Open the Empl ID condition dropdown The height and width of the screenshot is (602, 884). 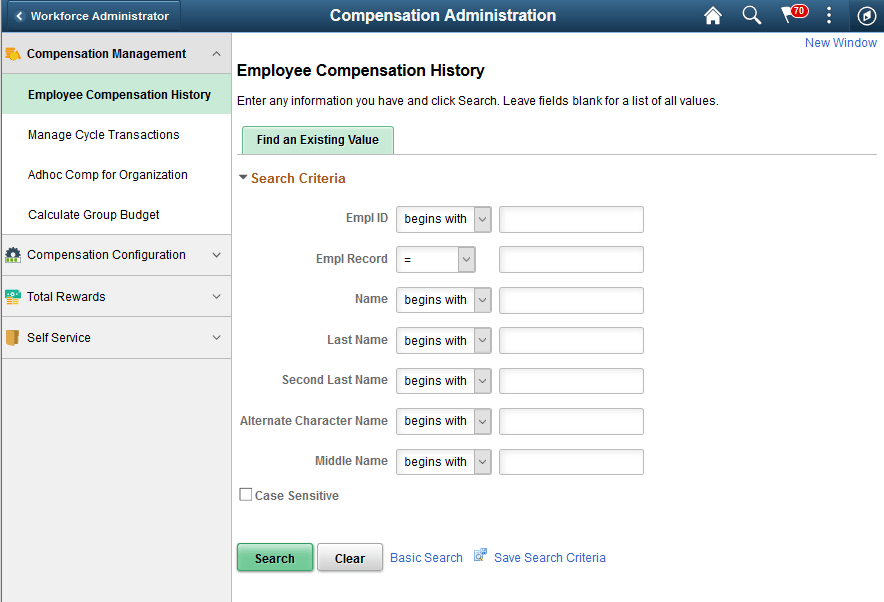point(443,219)
